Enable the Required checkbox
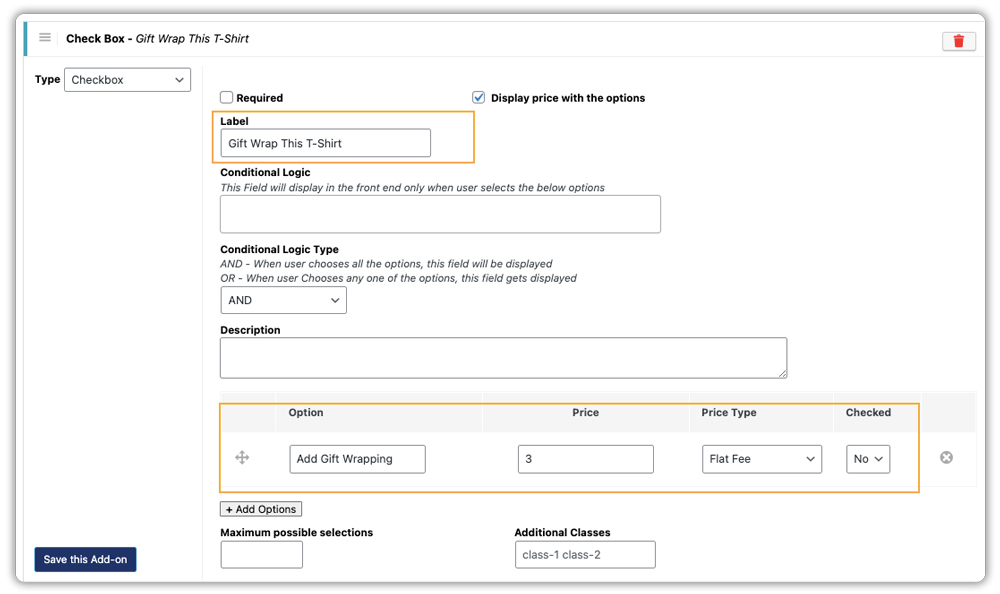Viewport: 1000px width, 594px height. point(226,97)
